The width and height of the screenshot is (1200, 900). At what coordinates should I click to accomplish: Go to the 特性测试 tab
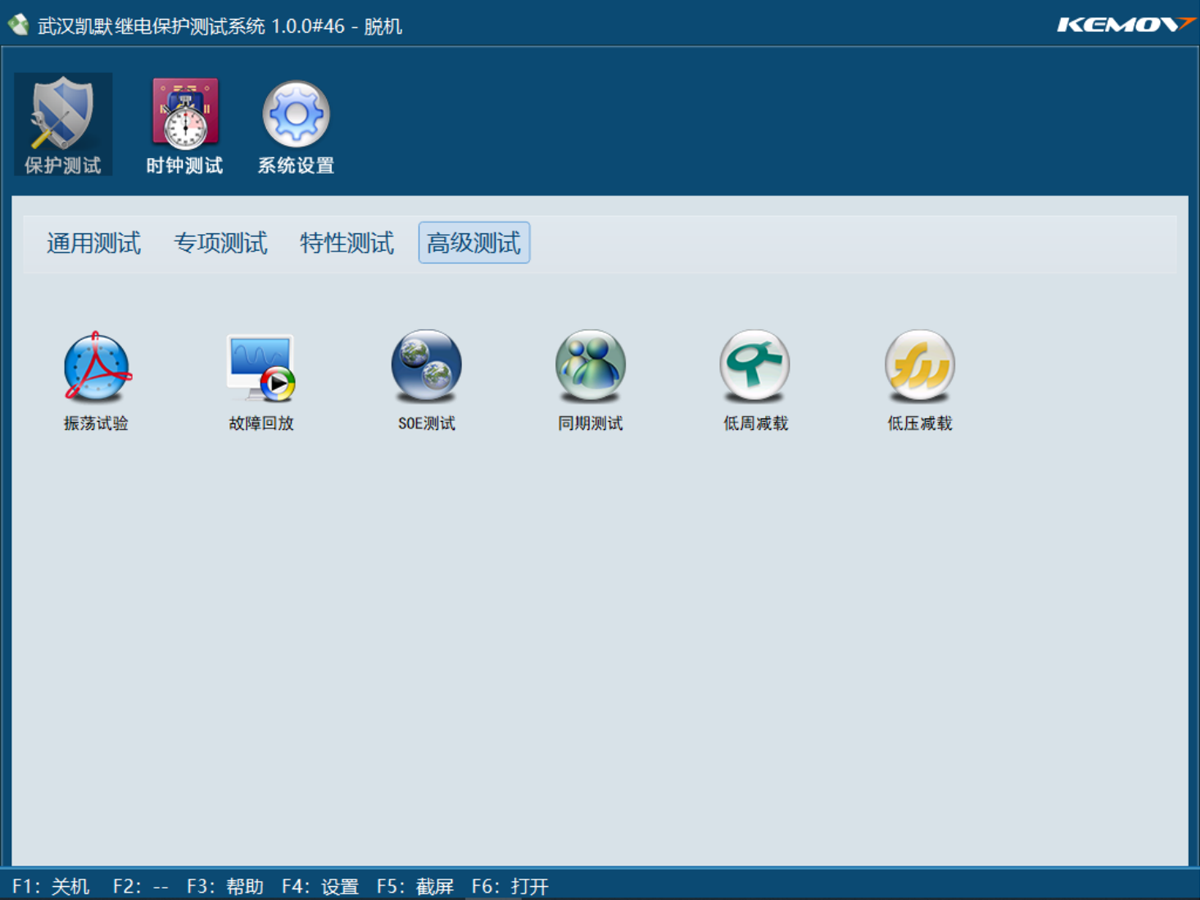pyautogui.click(x=347, y=243)
